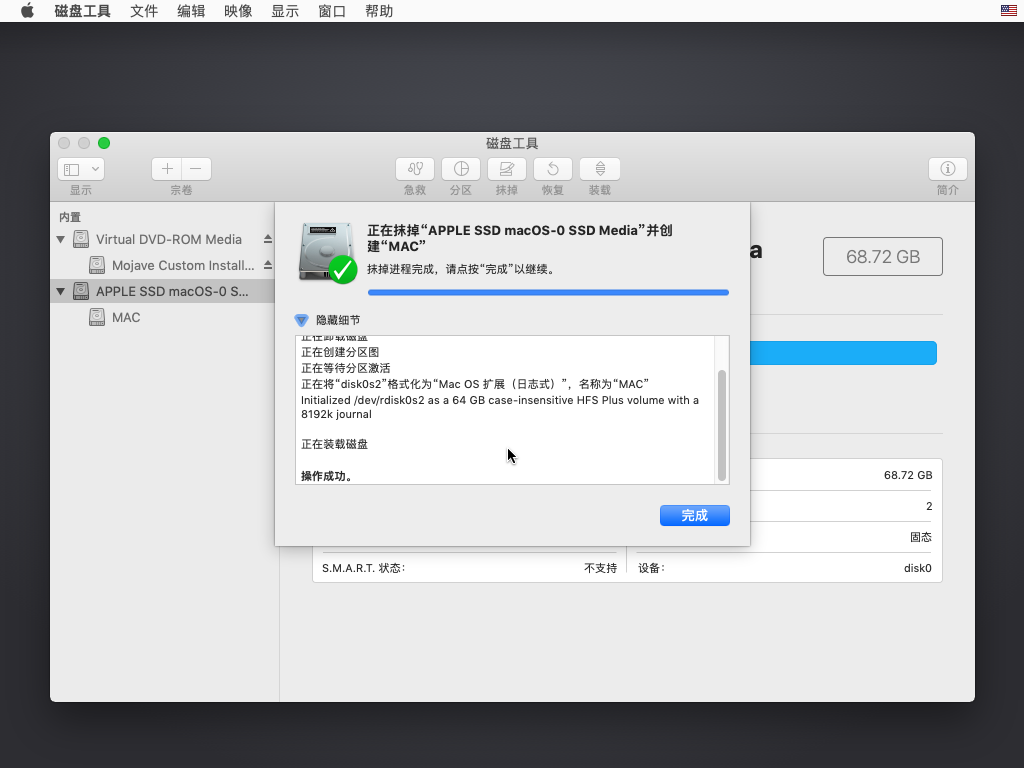1024x768 pixels.
Task: Open the 显示 menu in menu bar
Action: (285, 11)
